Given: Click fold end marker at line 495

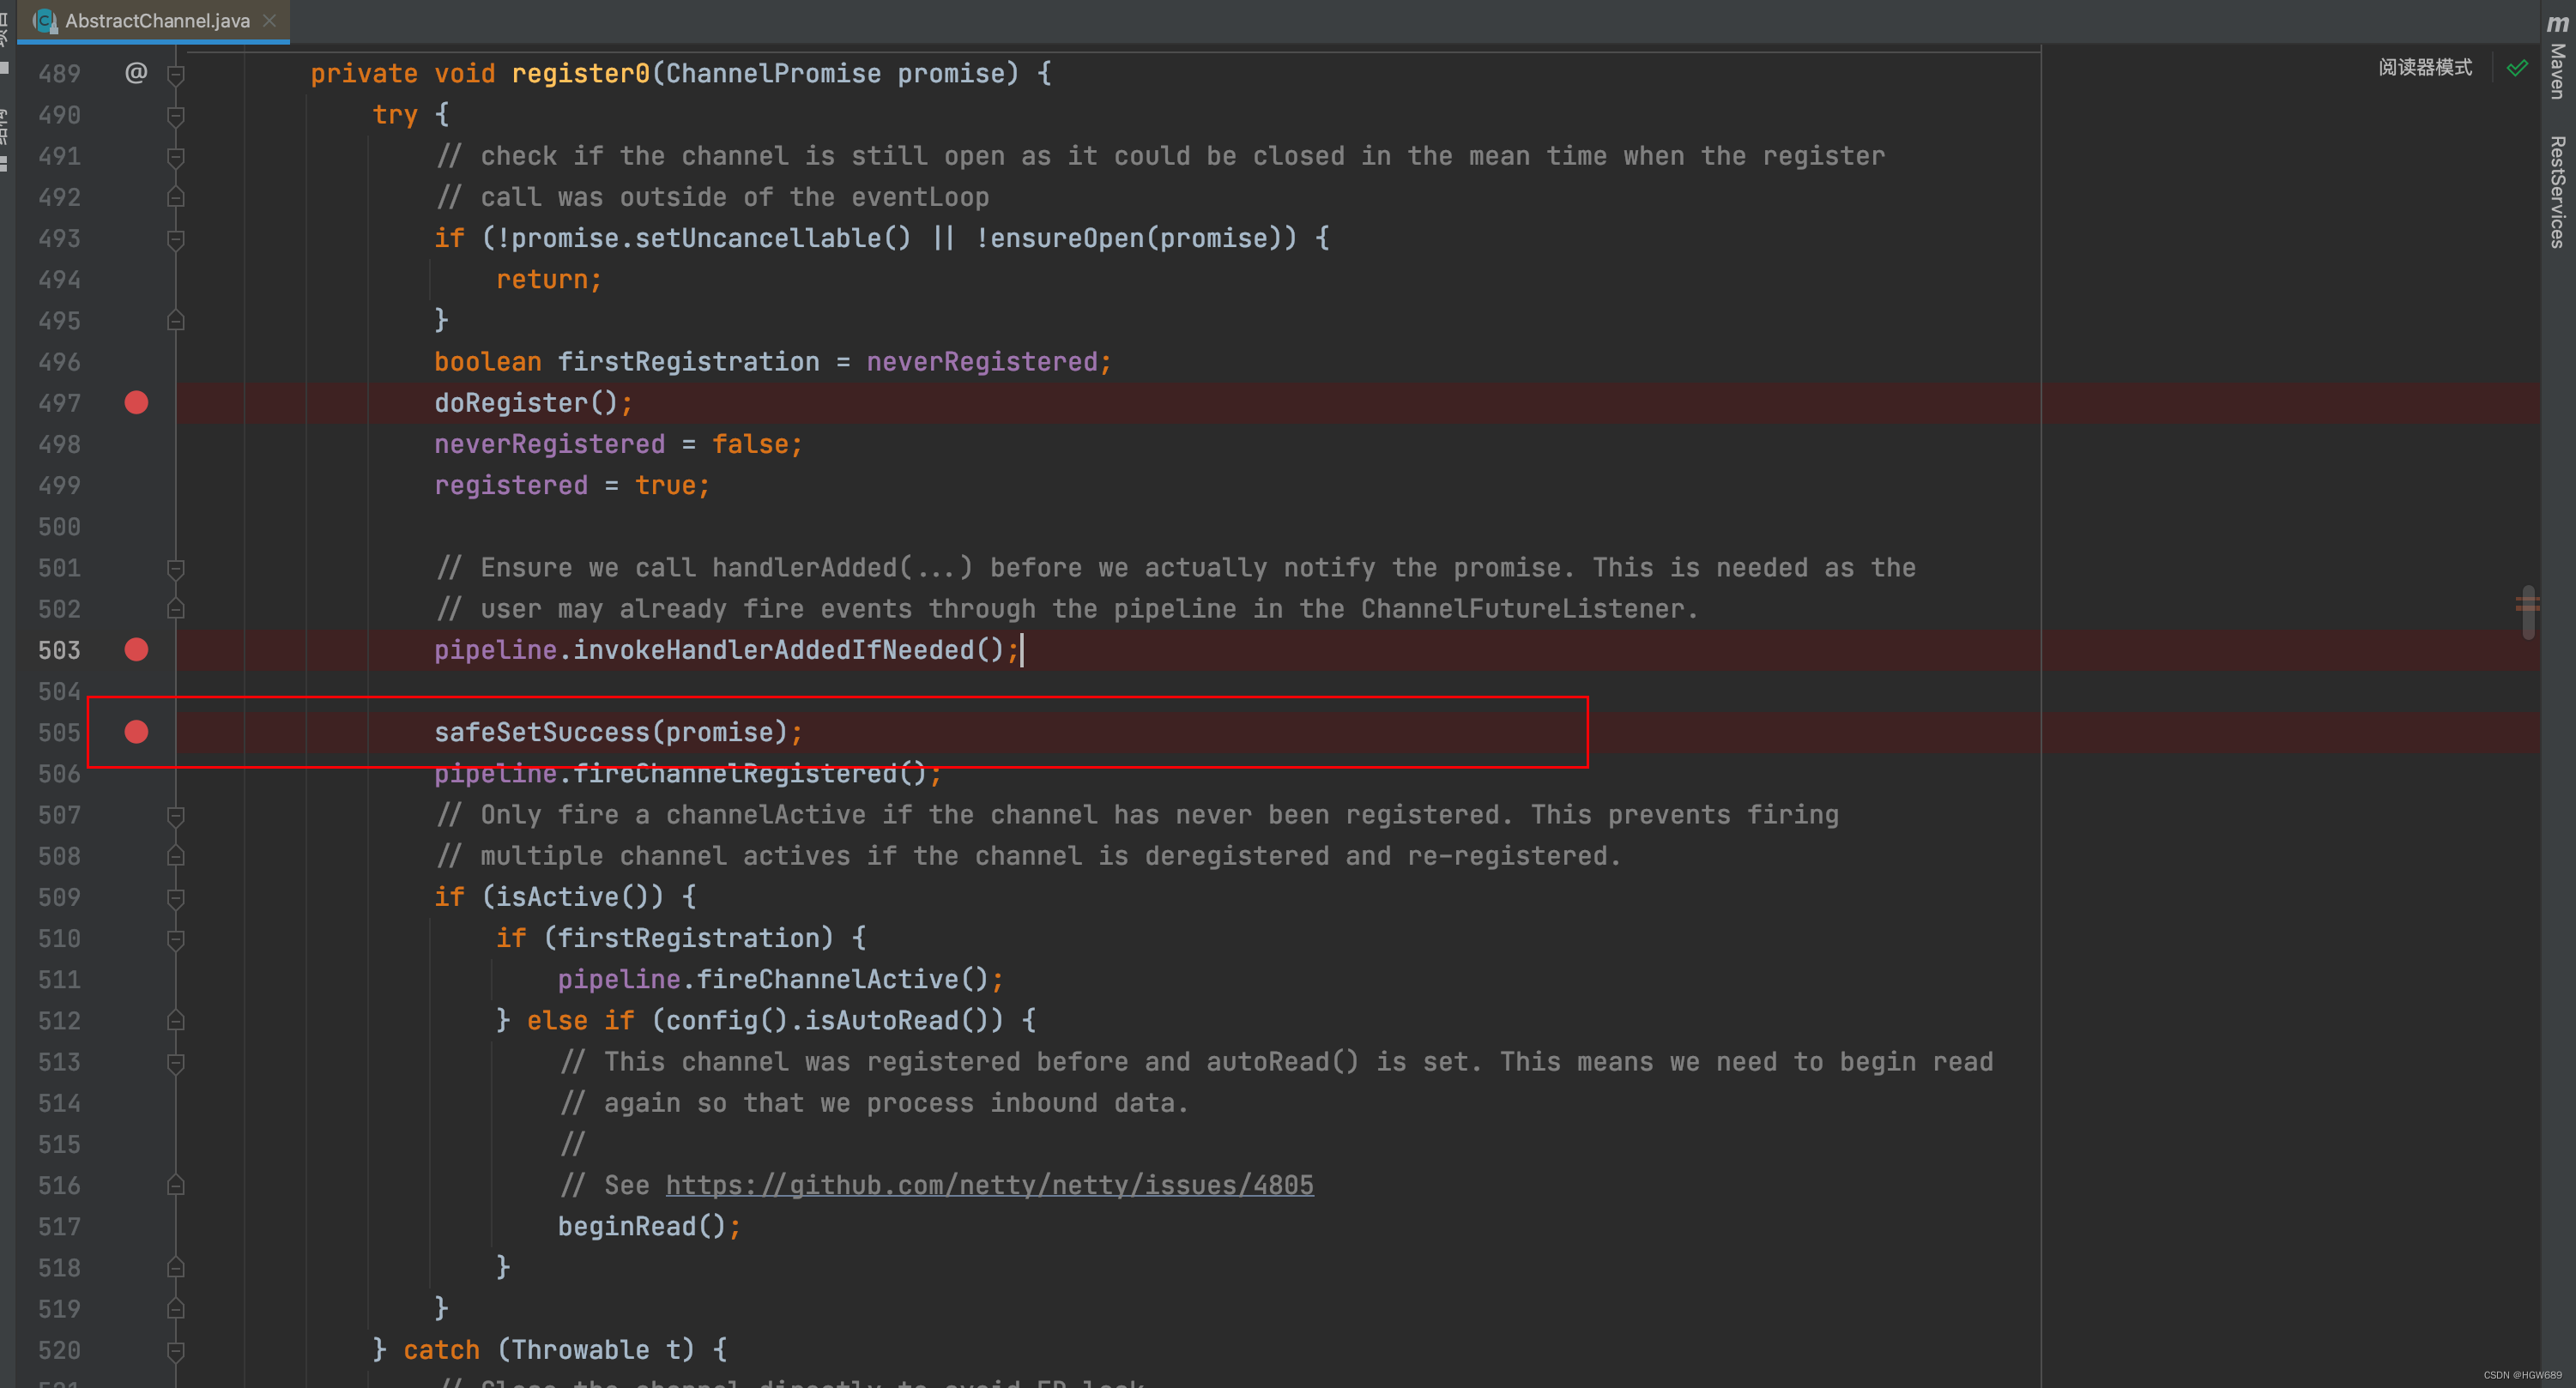Looking at the screenshot, I should (176, 321).
